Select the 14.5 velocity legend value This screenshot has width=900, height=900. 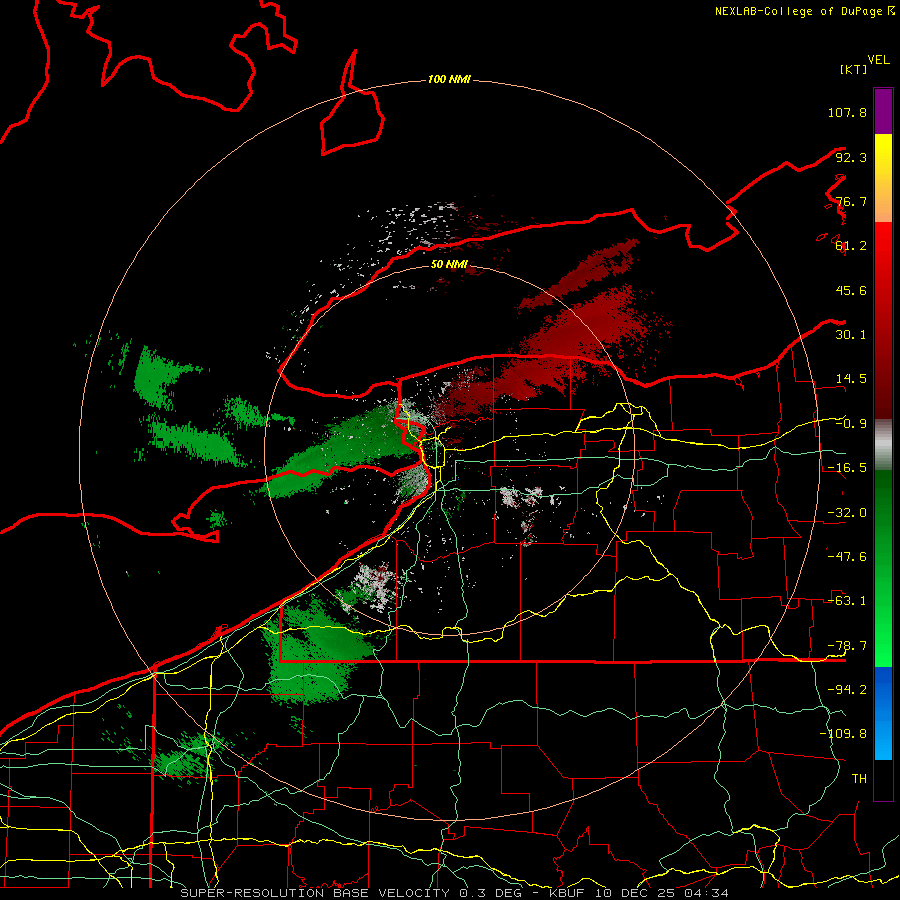pos(851,379)
